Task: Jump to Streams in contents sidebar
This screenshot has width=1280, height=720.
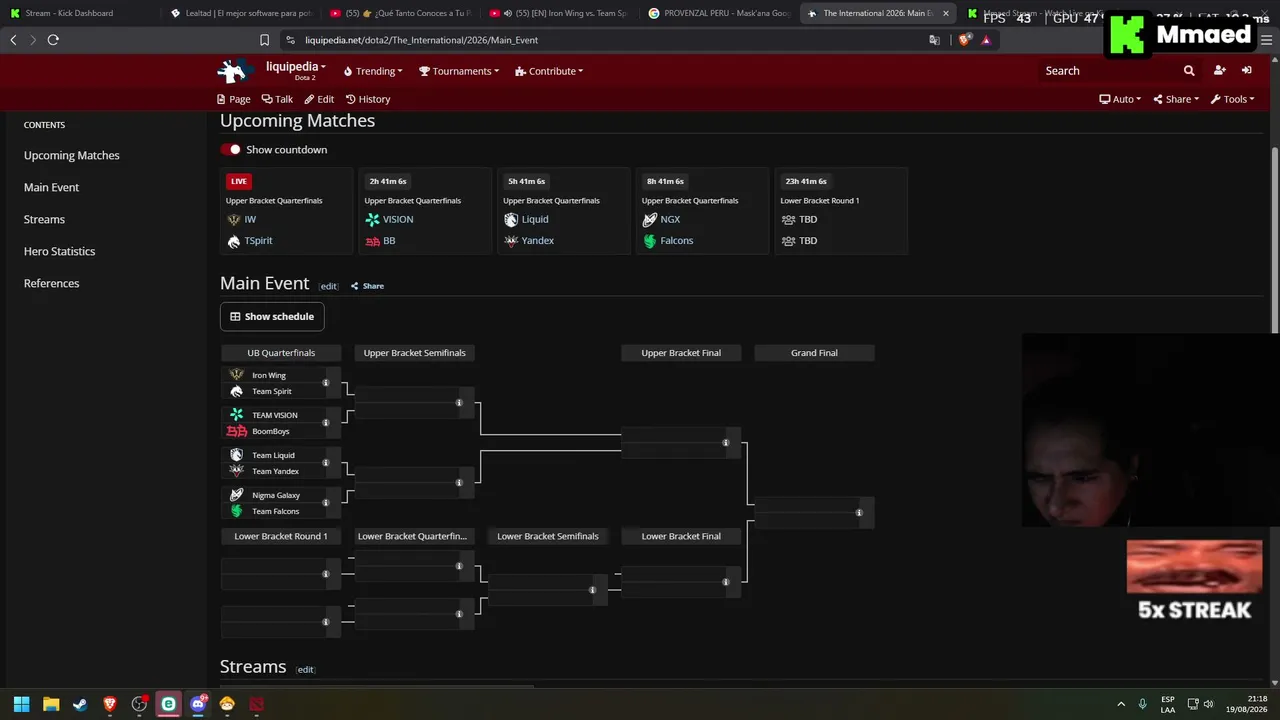Action: point(44,220)
